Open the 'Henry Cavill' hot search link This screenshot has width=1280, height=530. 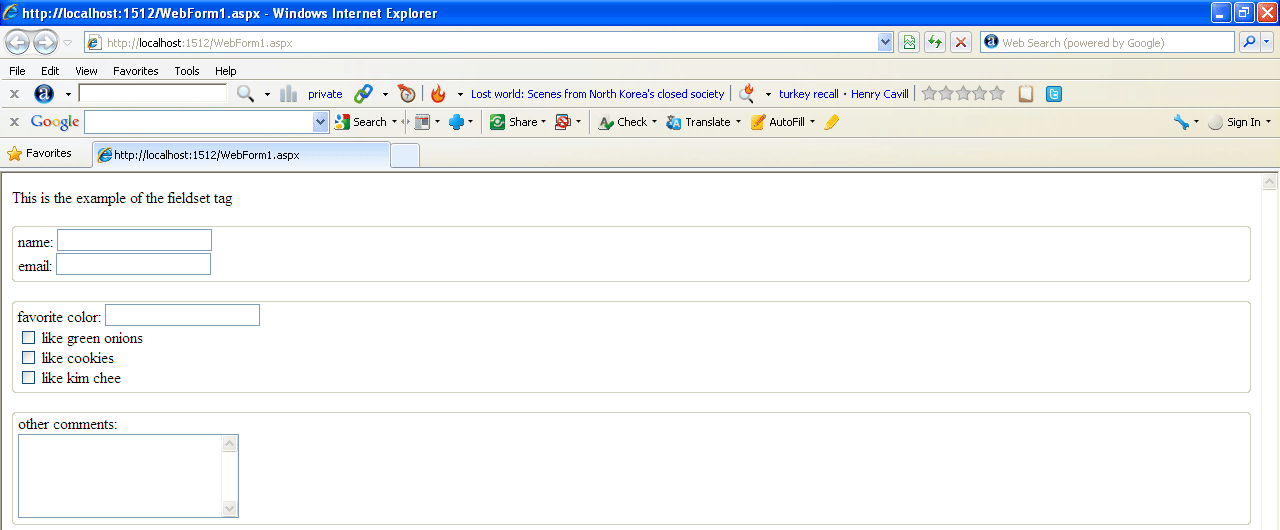coord(880,94)
